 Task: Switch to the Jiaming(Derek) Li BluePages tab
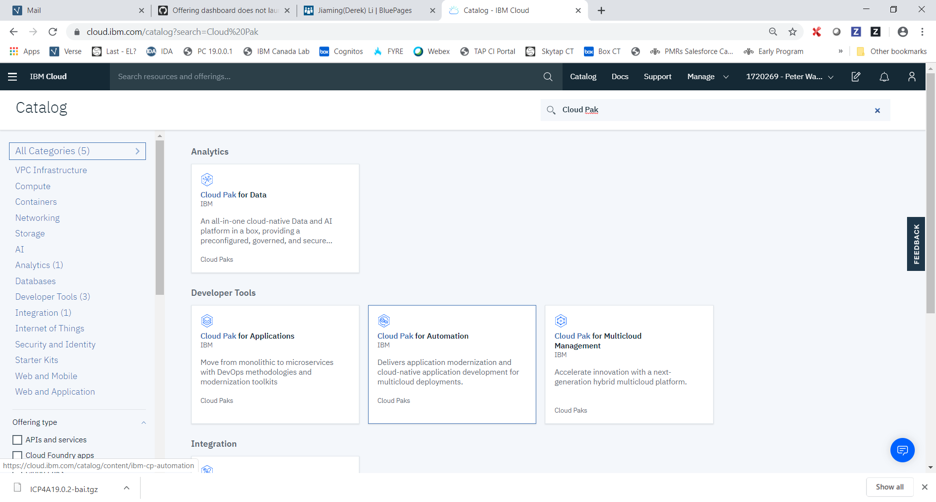click(x=370, y=10)
